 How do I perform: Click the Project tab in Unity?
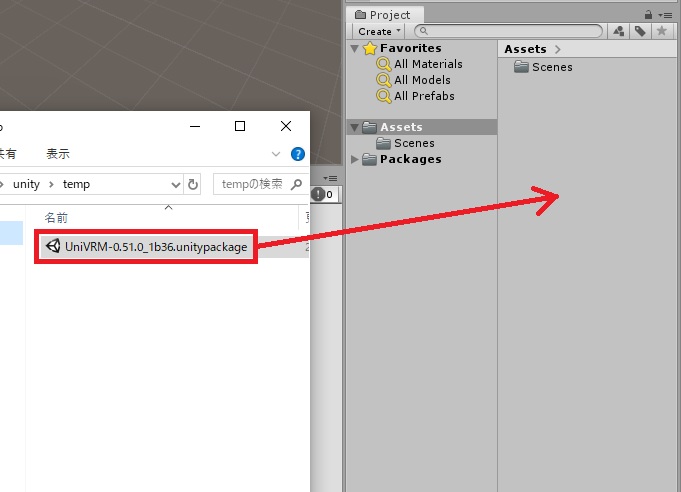[383, 15]
